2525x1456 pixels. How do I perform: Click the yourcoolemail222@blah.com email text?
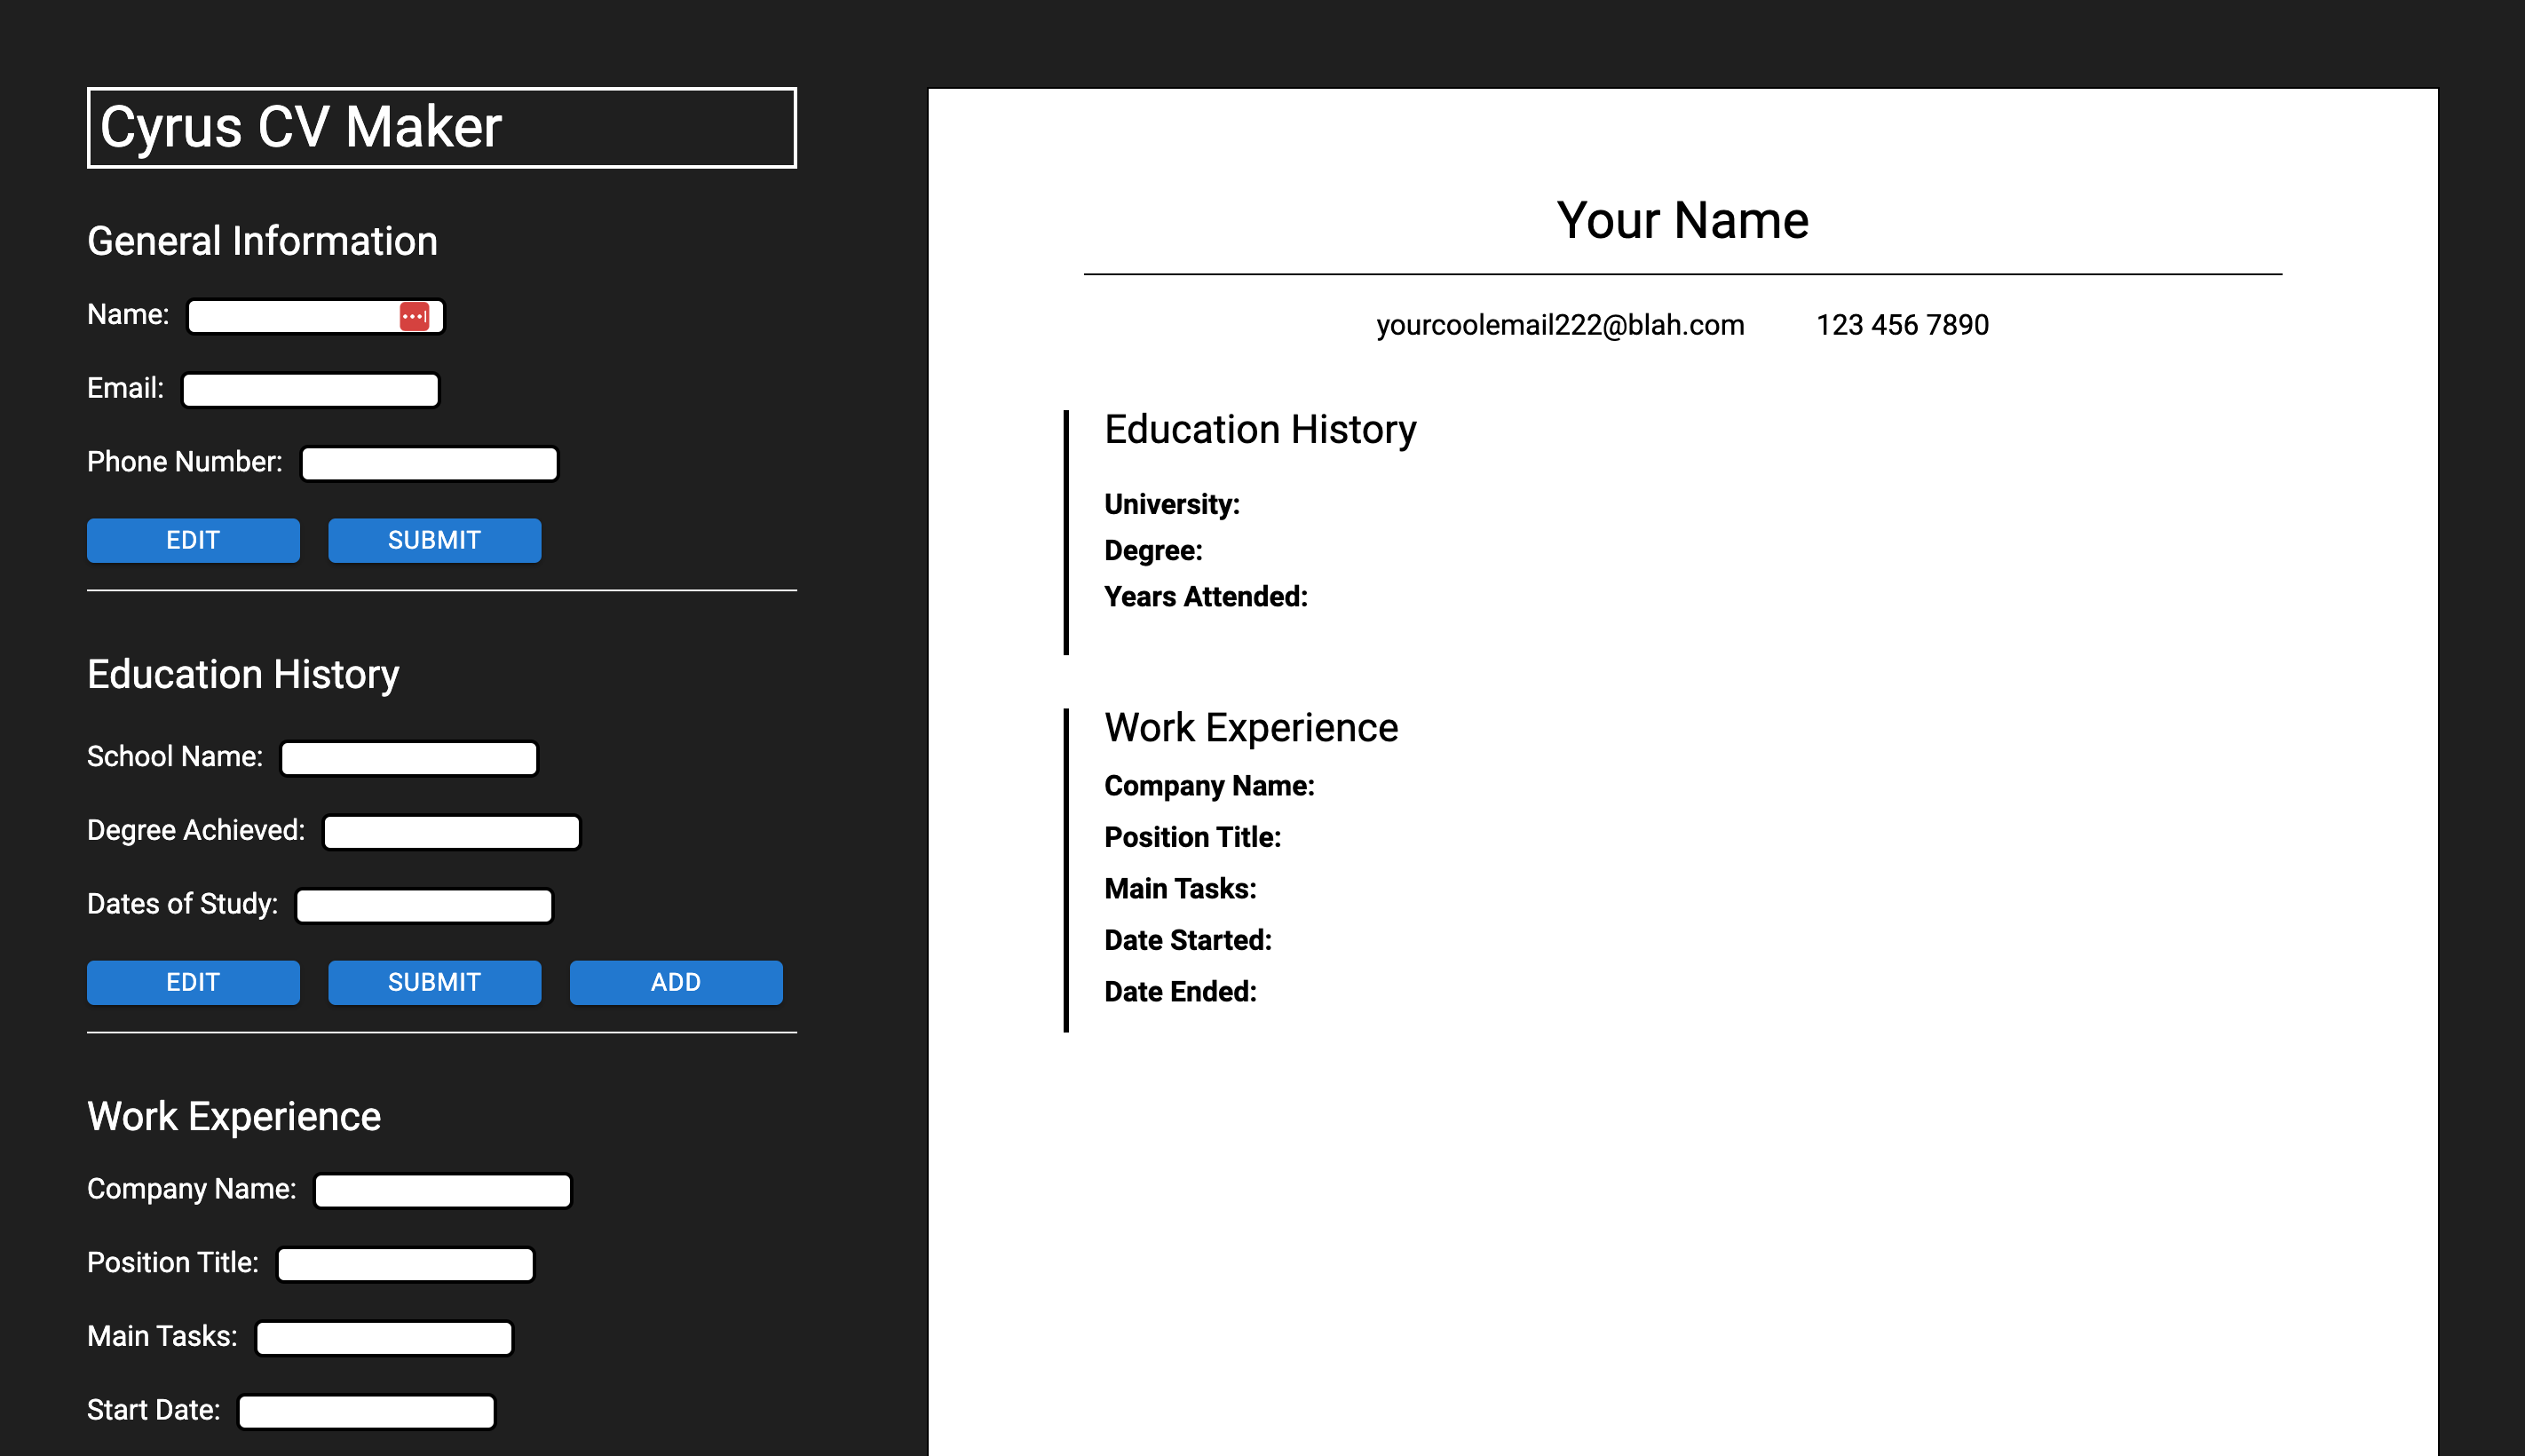pyautogui.click(x=1559, y=324)
